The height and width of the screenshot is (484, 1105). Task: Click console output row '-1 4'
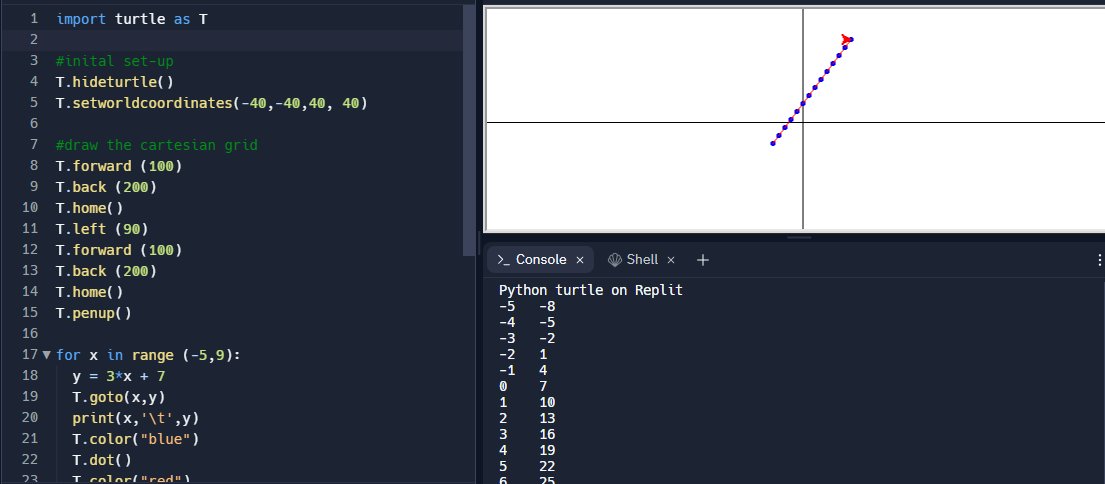point(523,371)
